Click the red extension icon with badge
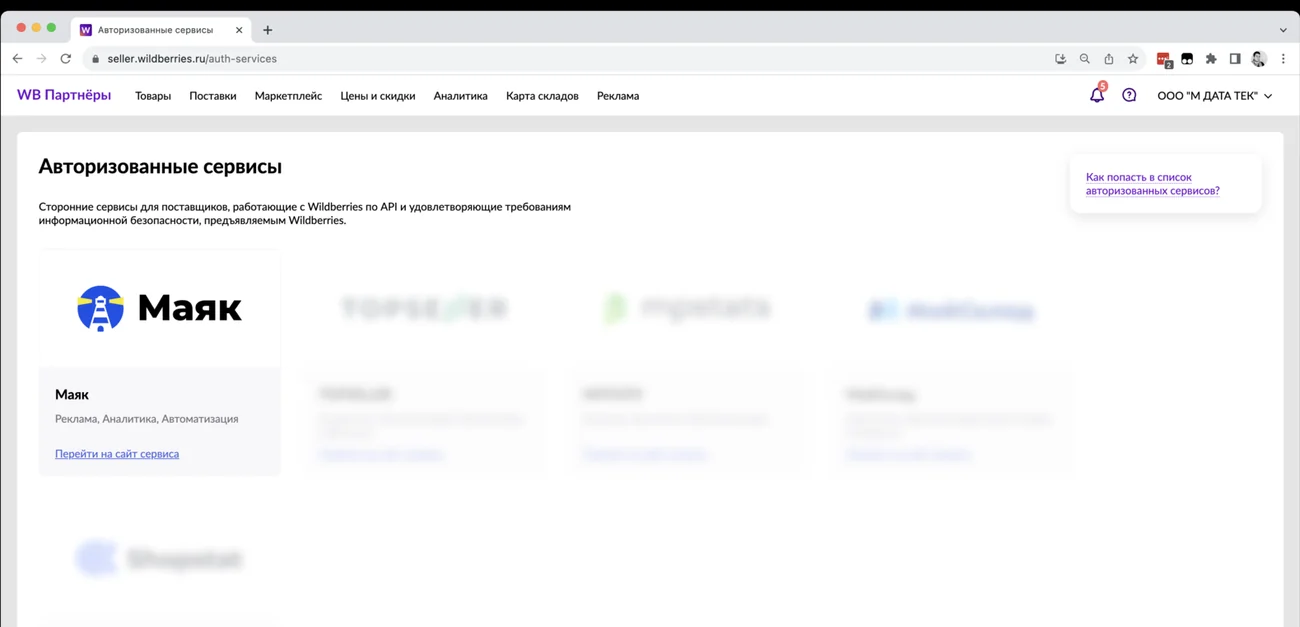1300x627 pixels. click(1164, 60)
